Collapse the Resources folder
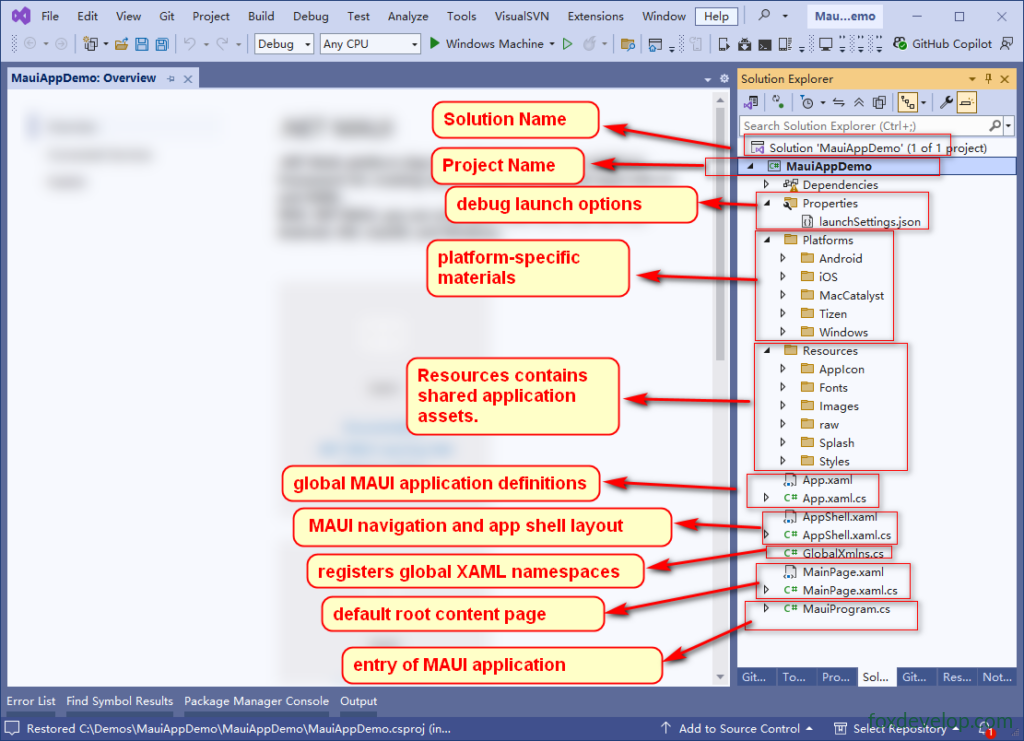The width and height of the screenshot is (1024, 741). coord(767,351)
